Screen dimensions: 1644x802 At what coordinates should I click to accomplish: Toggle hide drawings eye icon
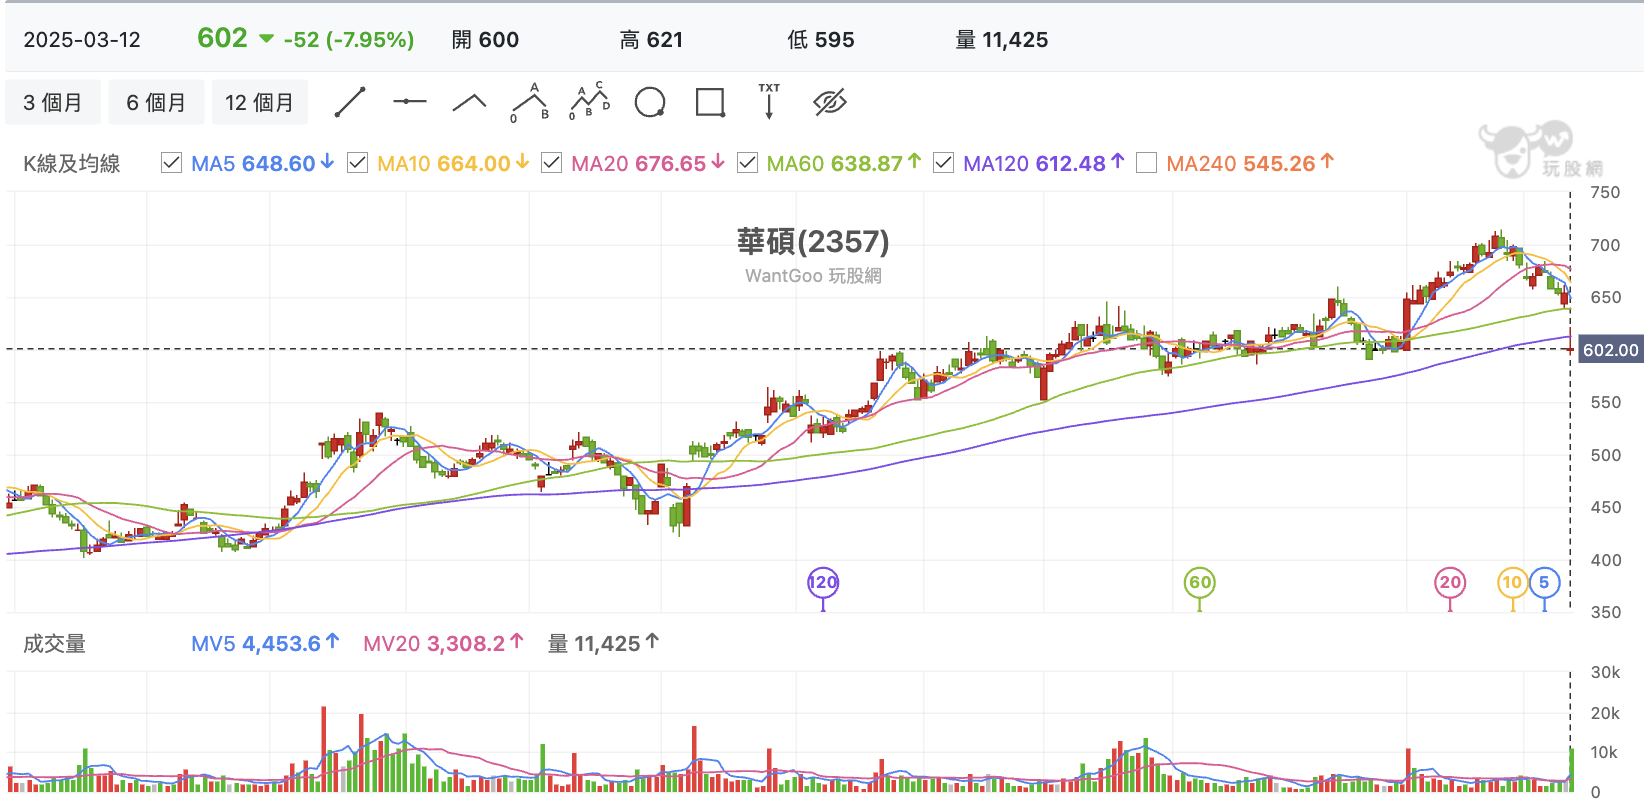[x=830, y=102]
